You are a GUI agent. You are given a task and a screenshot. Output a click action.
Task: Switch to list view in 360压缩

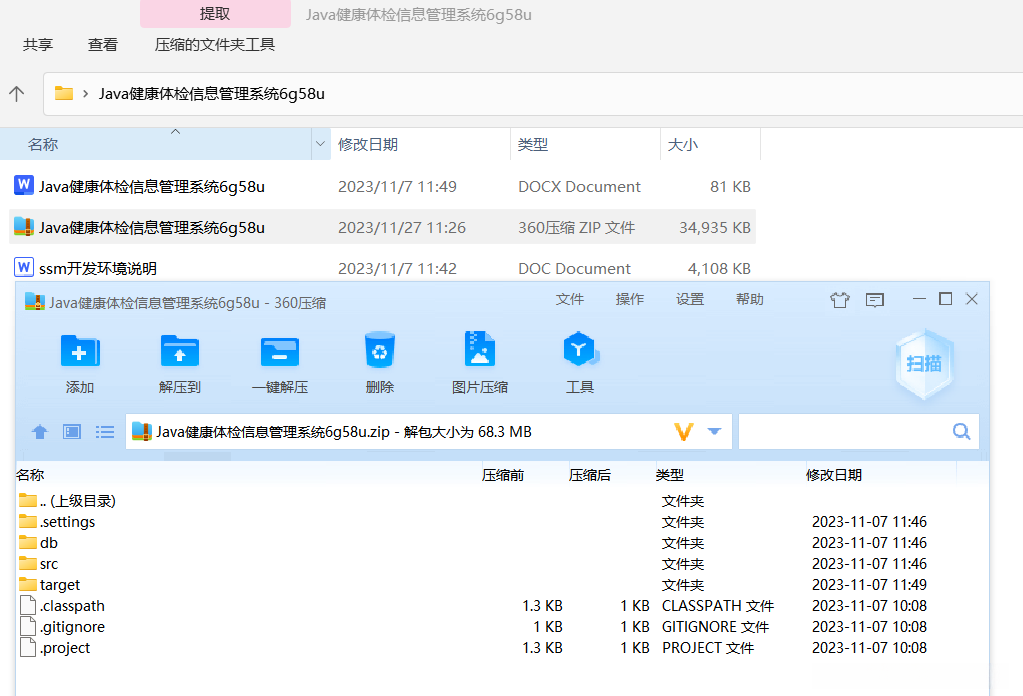(104, 432)
